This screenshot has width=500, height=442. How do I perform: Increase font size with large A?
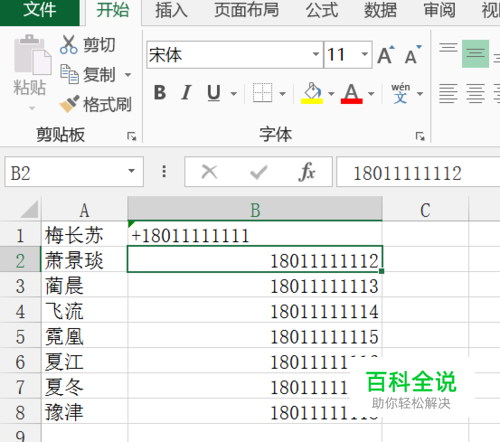386,55
